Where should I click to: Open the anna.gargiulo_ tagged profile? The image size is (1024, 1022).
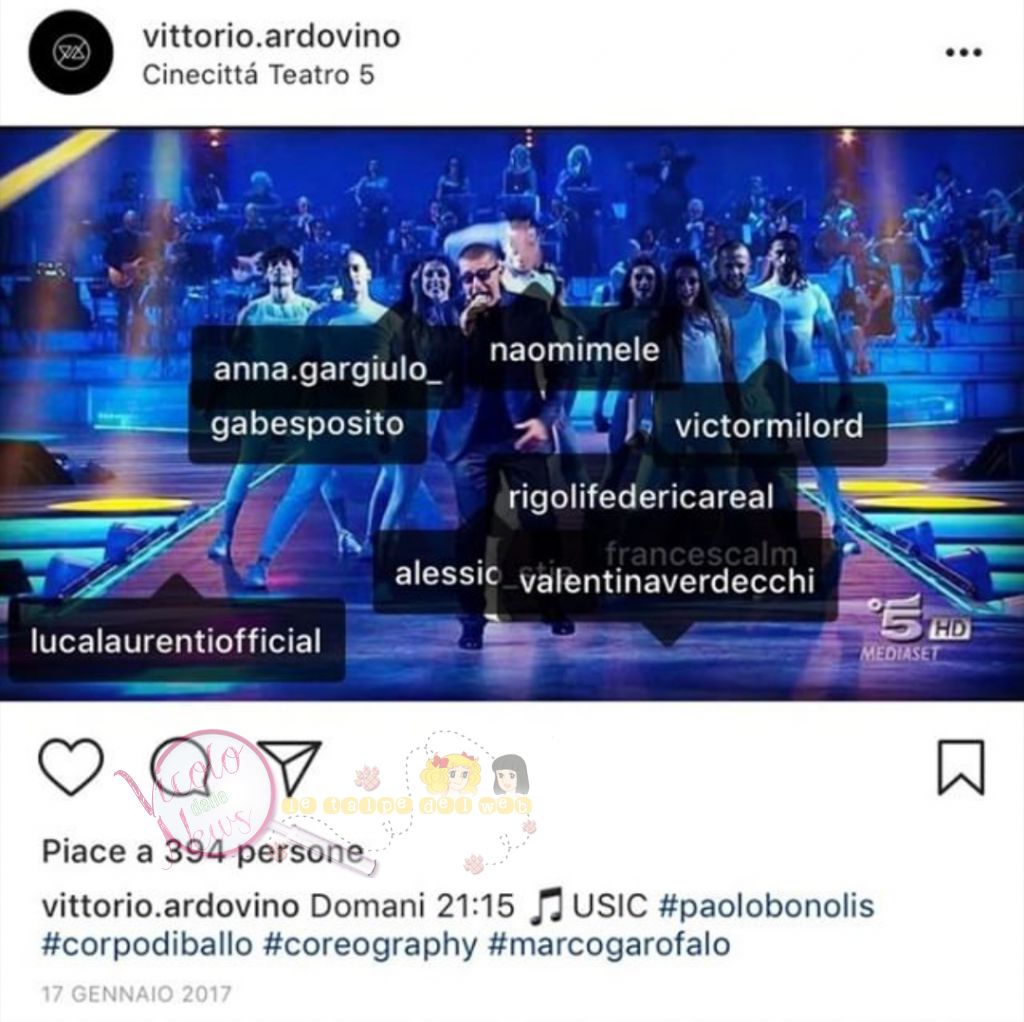328,369
